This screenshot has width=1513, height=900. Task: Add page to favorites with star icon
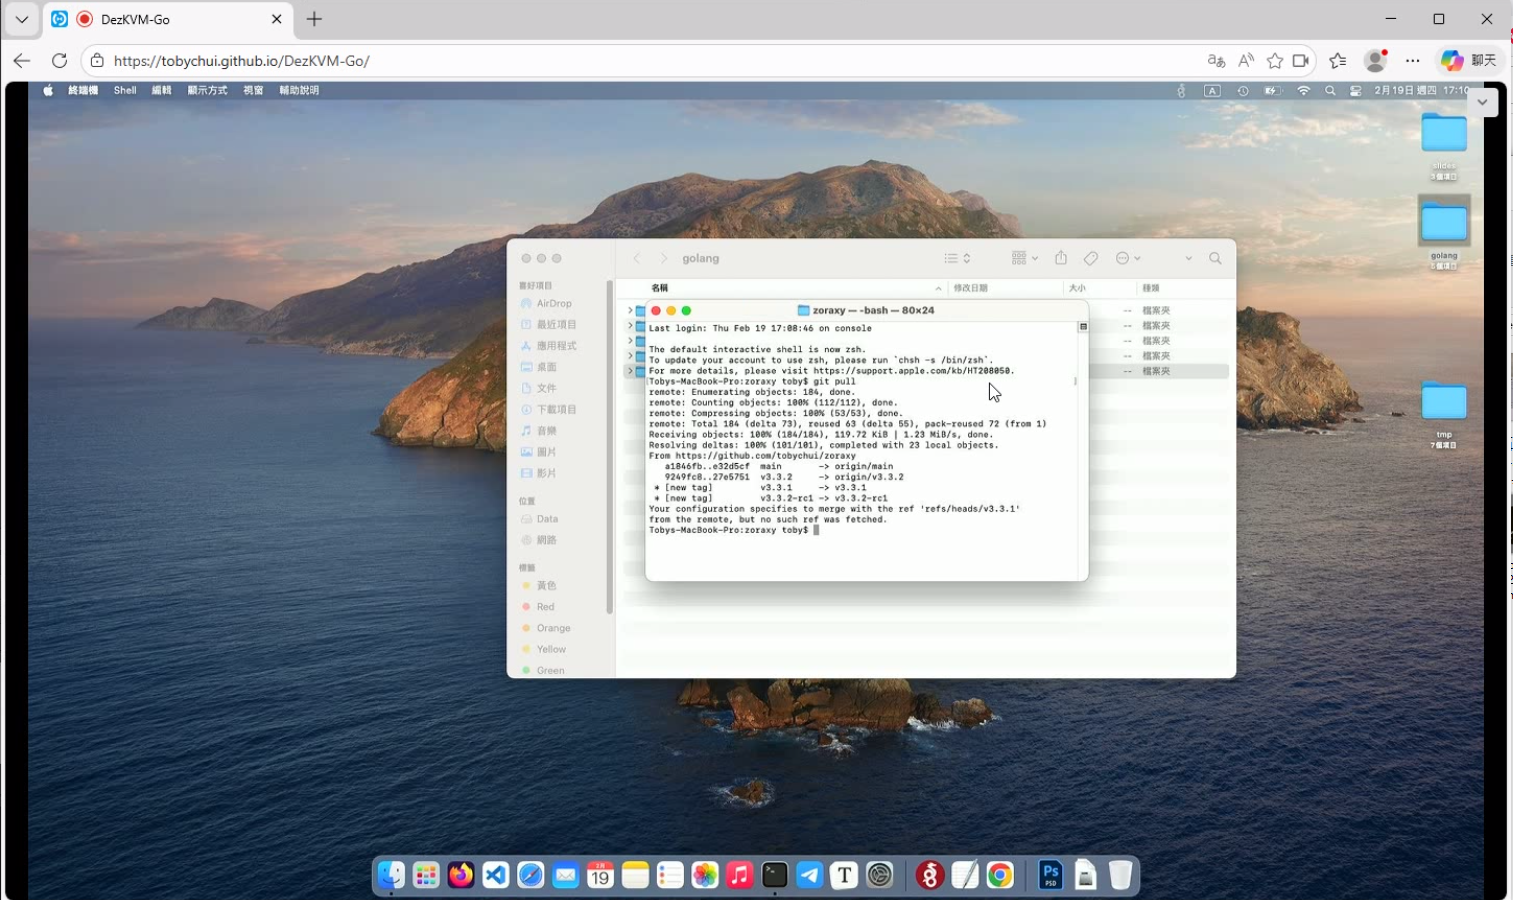click(1275, 61)
